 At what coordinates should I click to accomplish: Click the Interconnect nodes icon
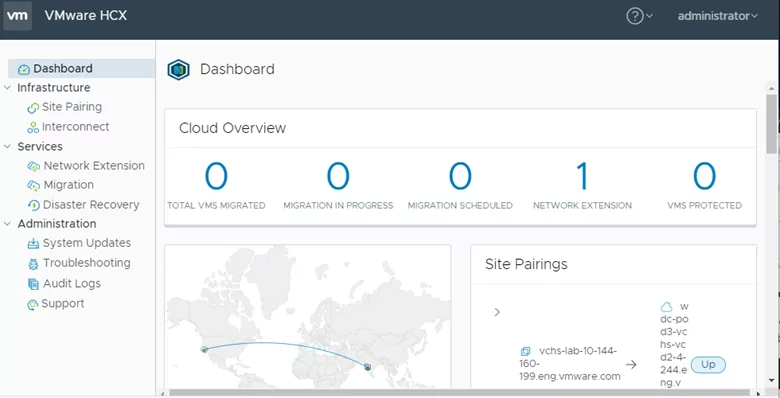point(33,127)
